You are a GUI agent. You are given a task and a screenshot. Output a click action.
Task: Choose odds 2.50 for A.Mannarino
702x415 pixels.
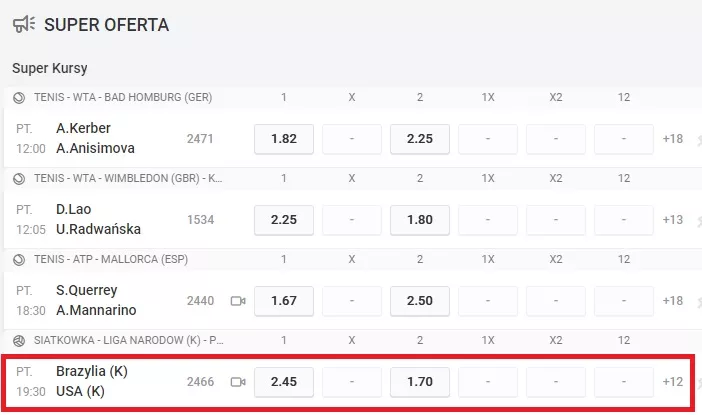pos(420,301)
